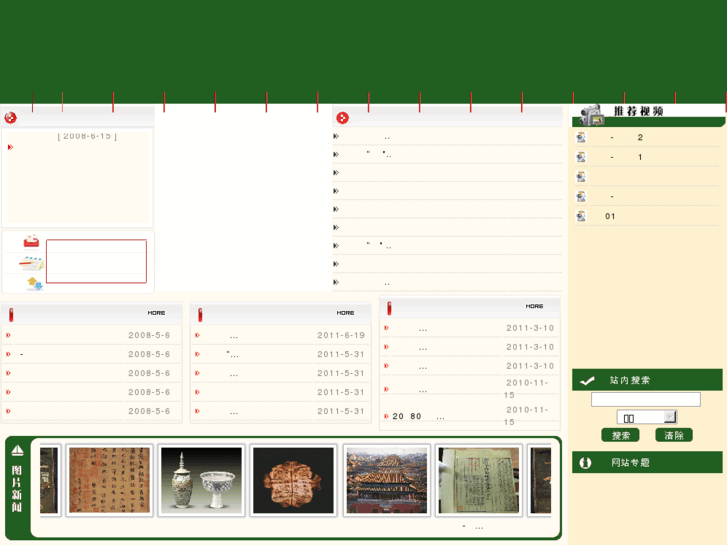Click the date '[ 2008-6-15 ]'

pyautogui.click(x=87, y=136)
